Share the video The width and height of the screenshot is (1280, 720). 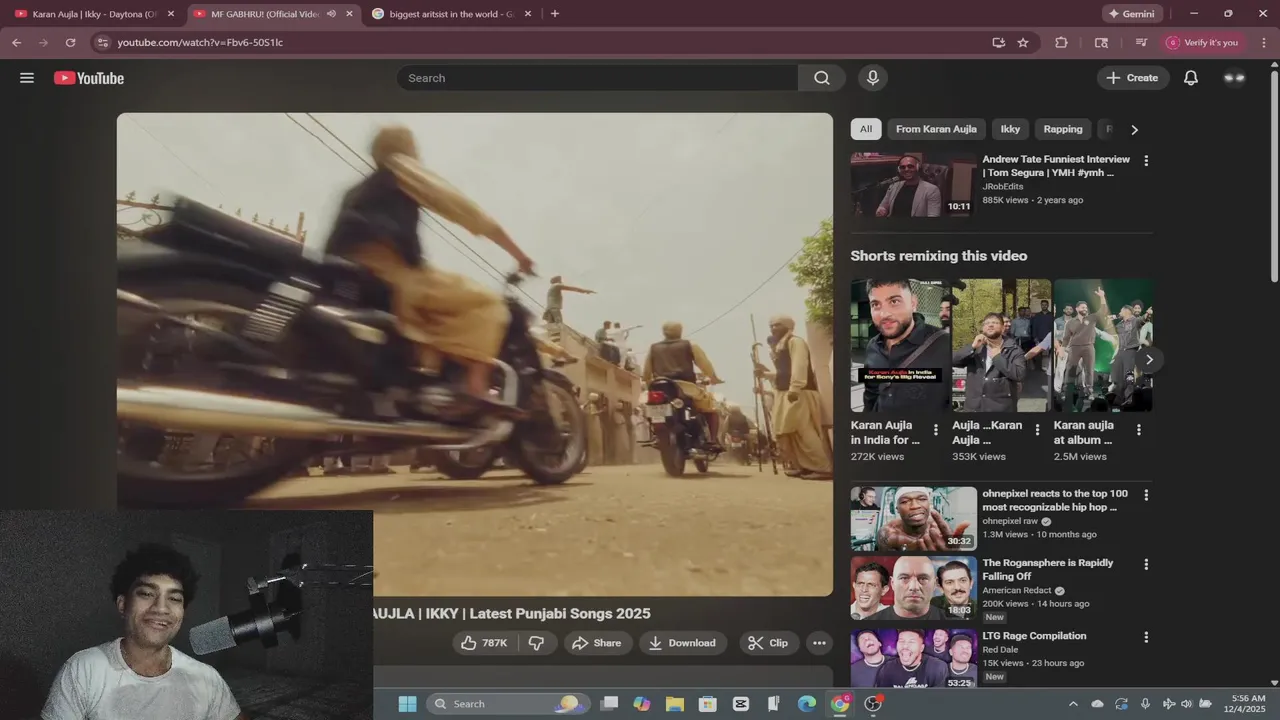pos(597,643)
